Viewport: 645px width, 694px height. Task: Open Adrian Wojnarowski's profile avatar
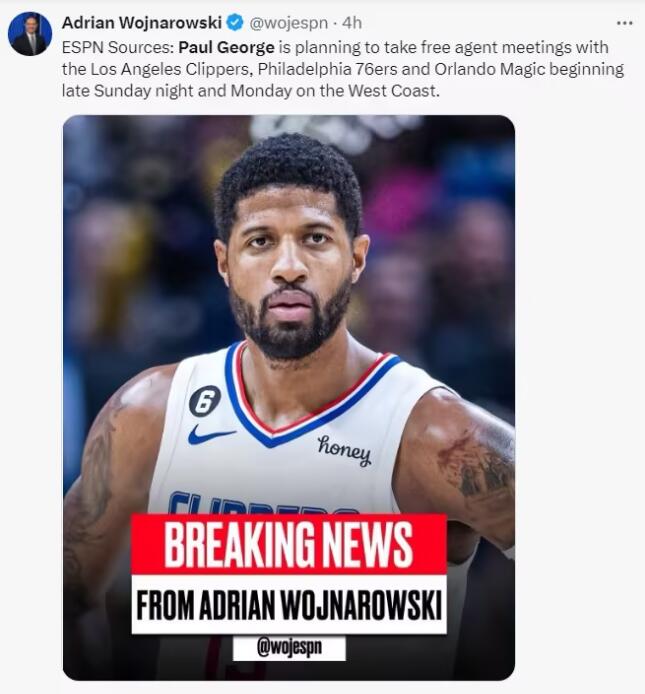30,34
